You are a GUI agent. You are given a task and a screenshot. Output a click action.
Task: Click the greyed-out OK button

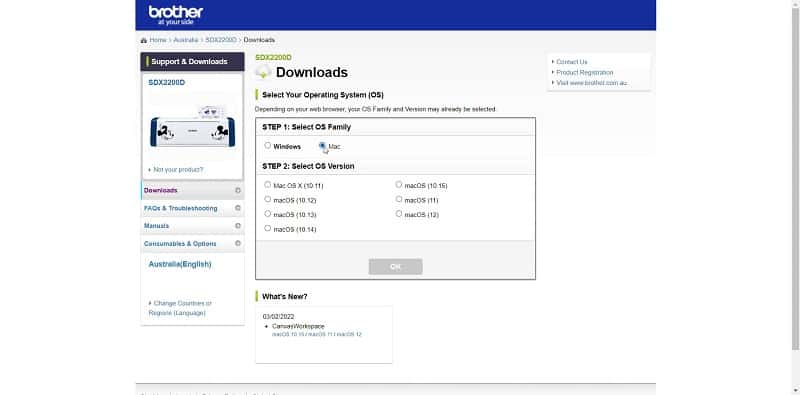click(395, 267)
